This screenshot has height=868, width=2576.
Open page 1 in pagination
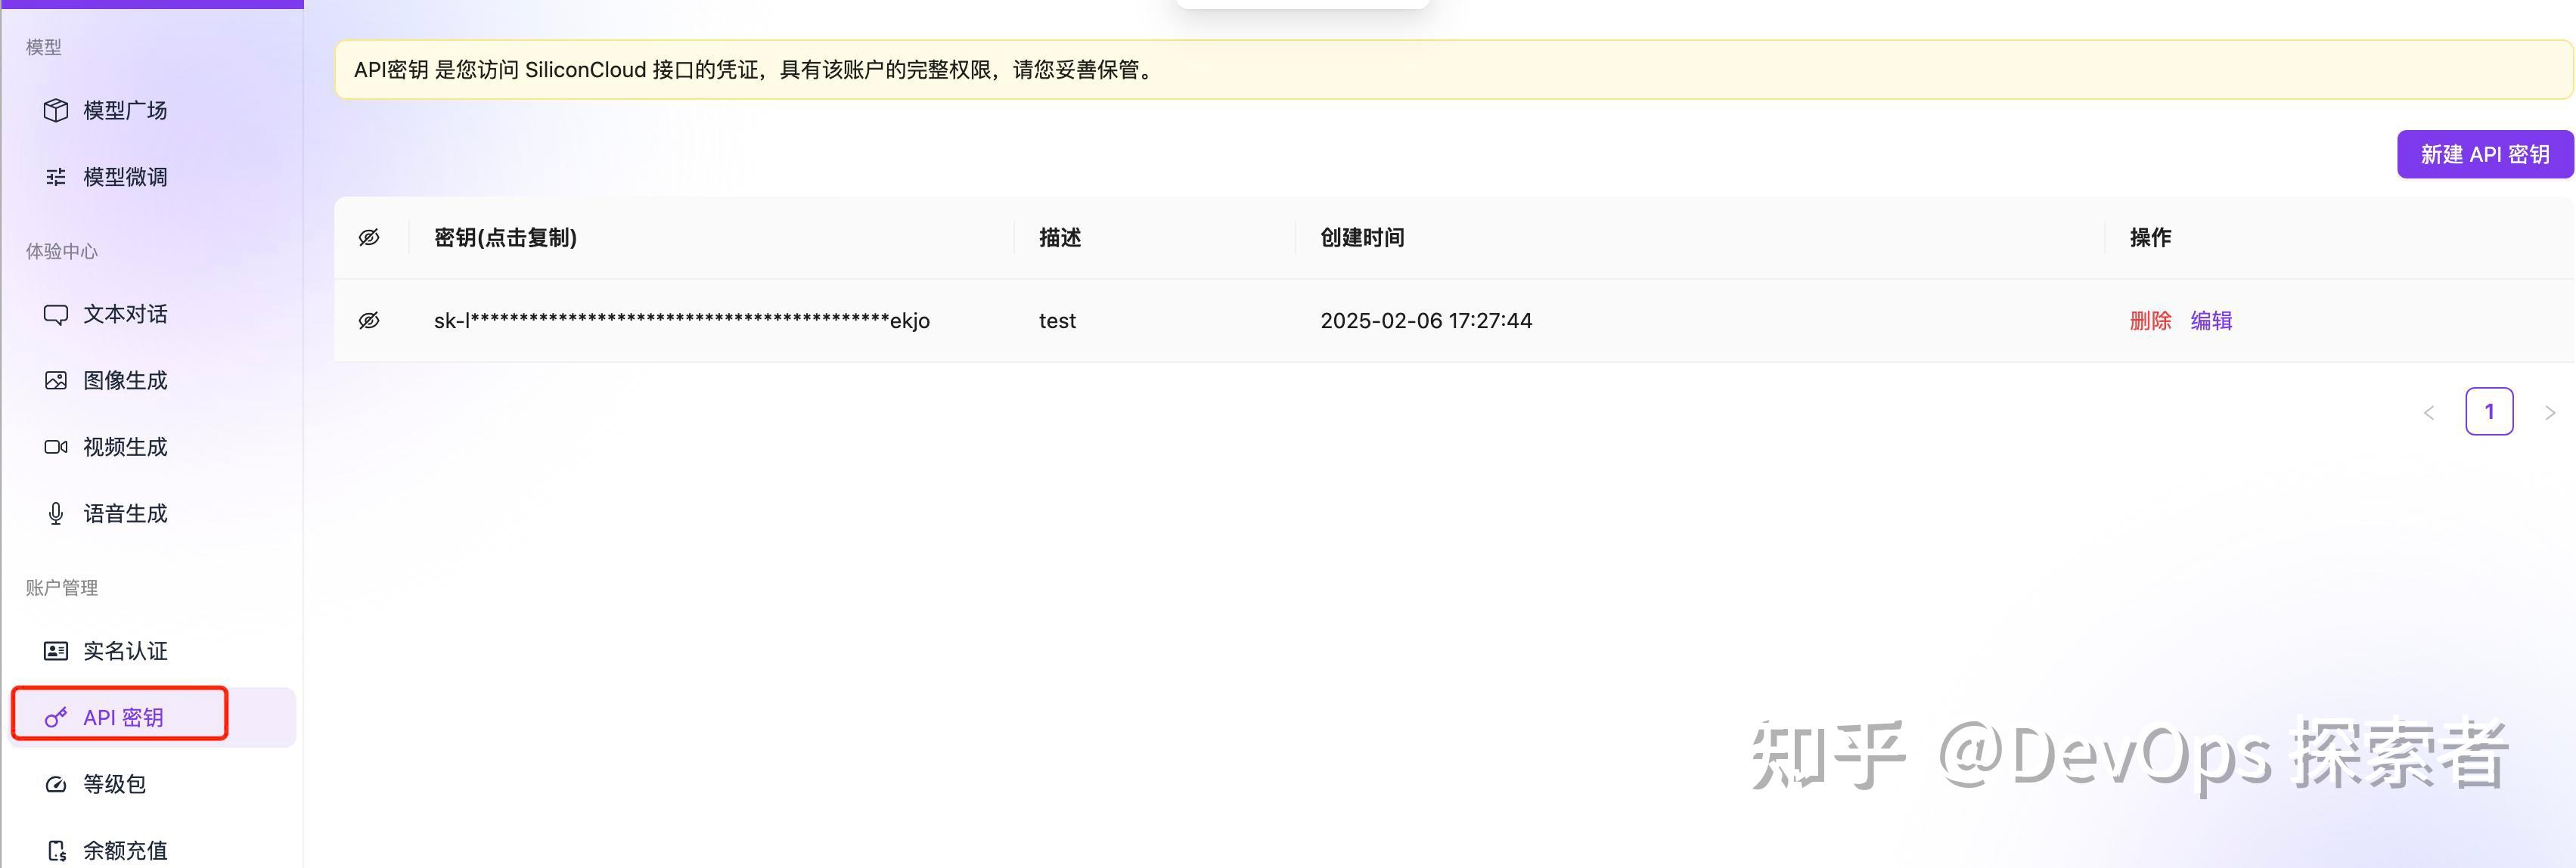coord(2489,411)
